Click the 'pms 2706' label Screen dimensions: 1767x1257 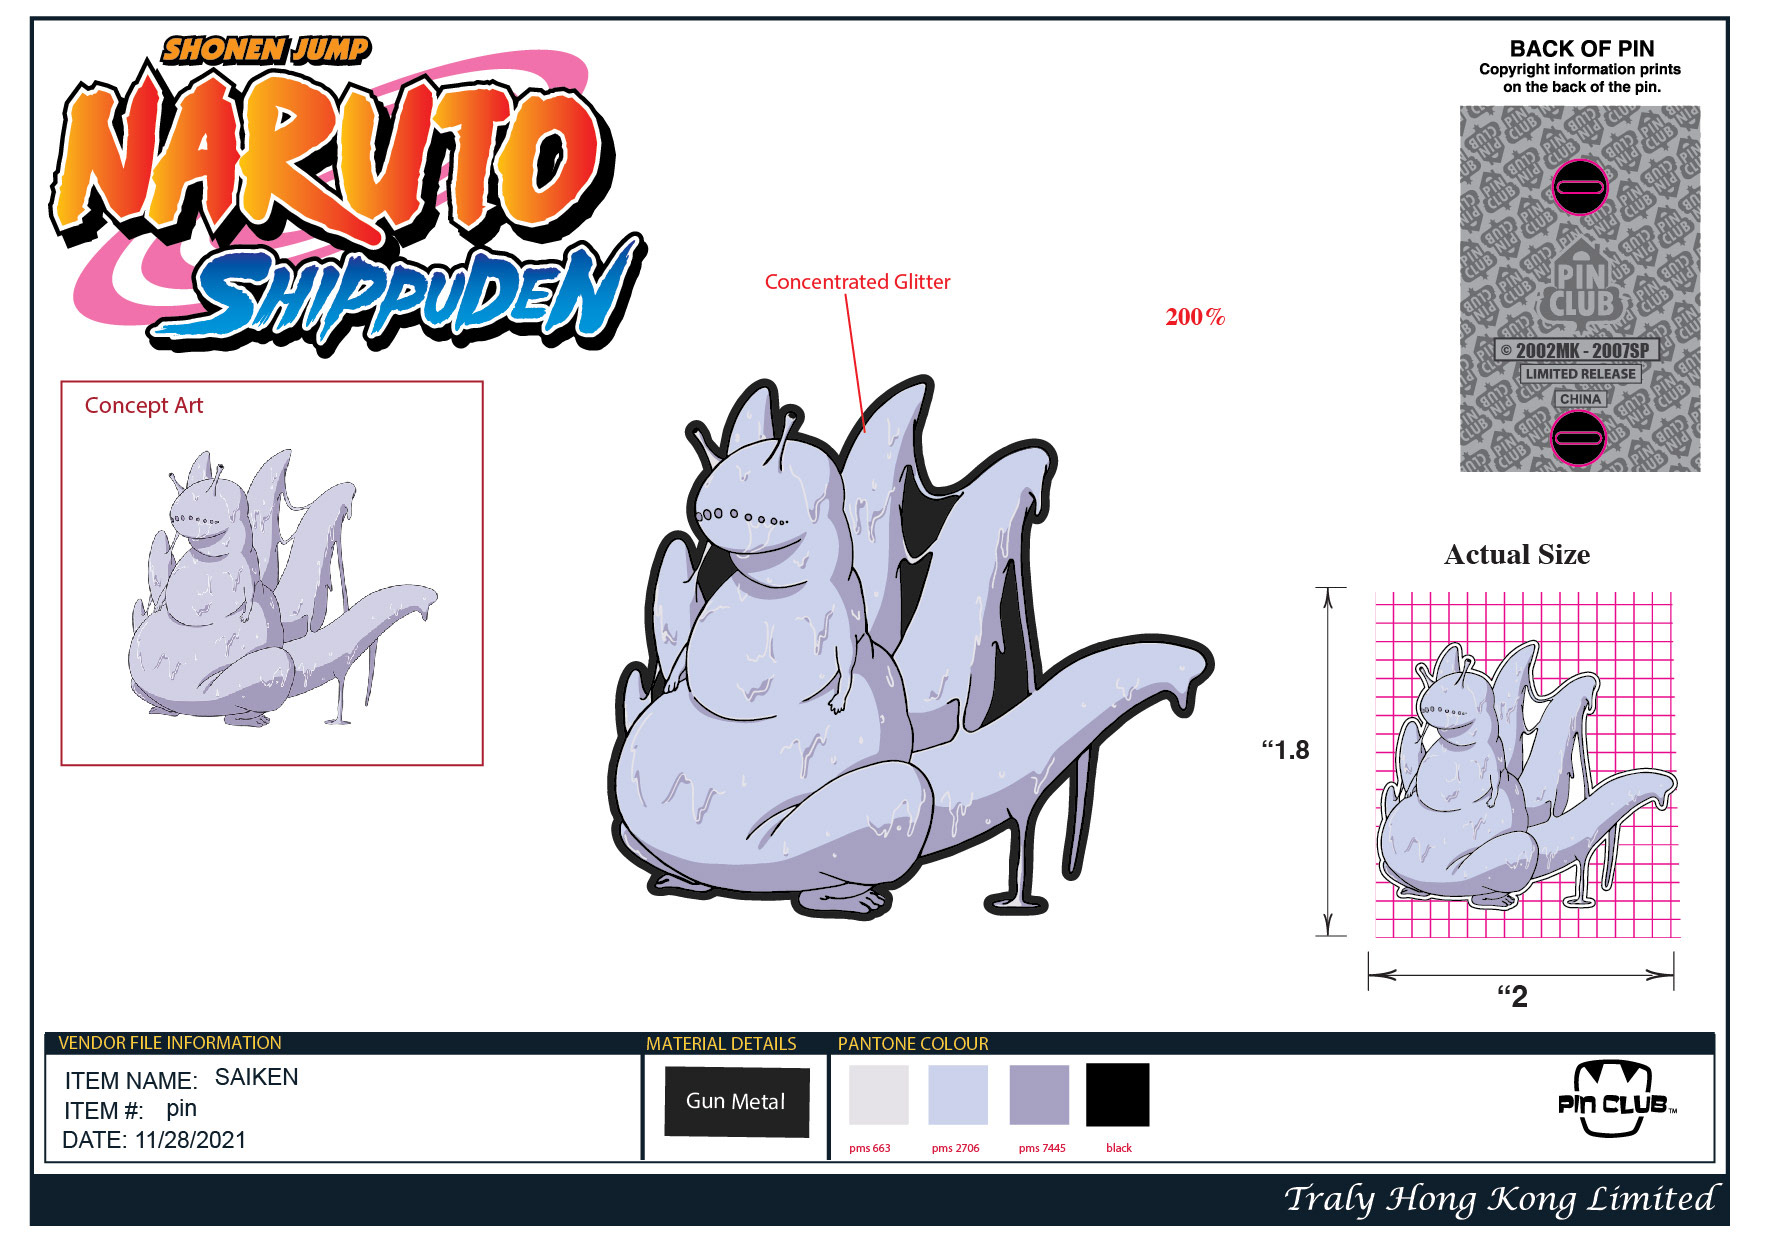(x=955, y=1148)
